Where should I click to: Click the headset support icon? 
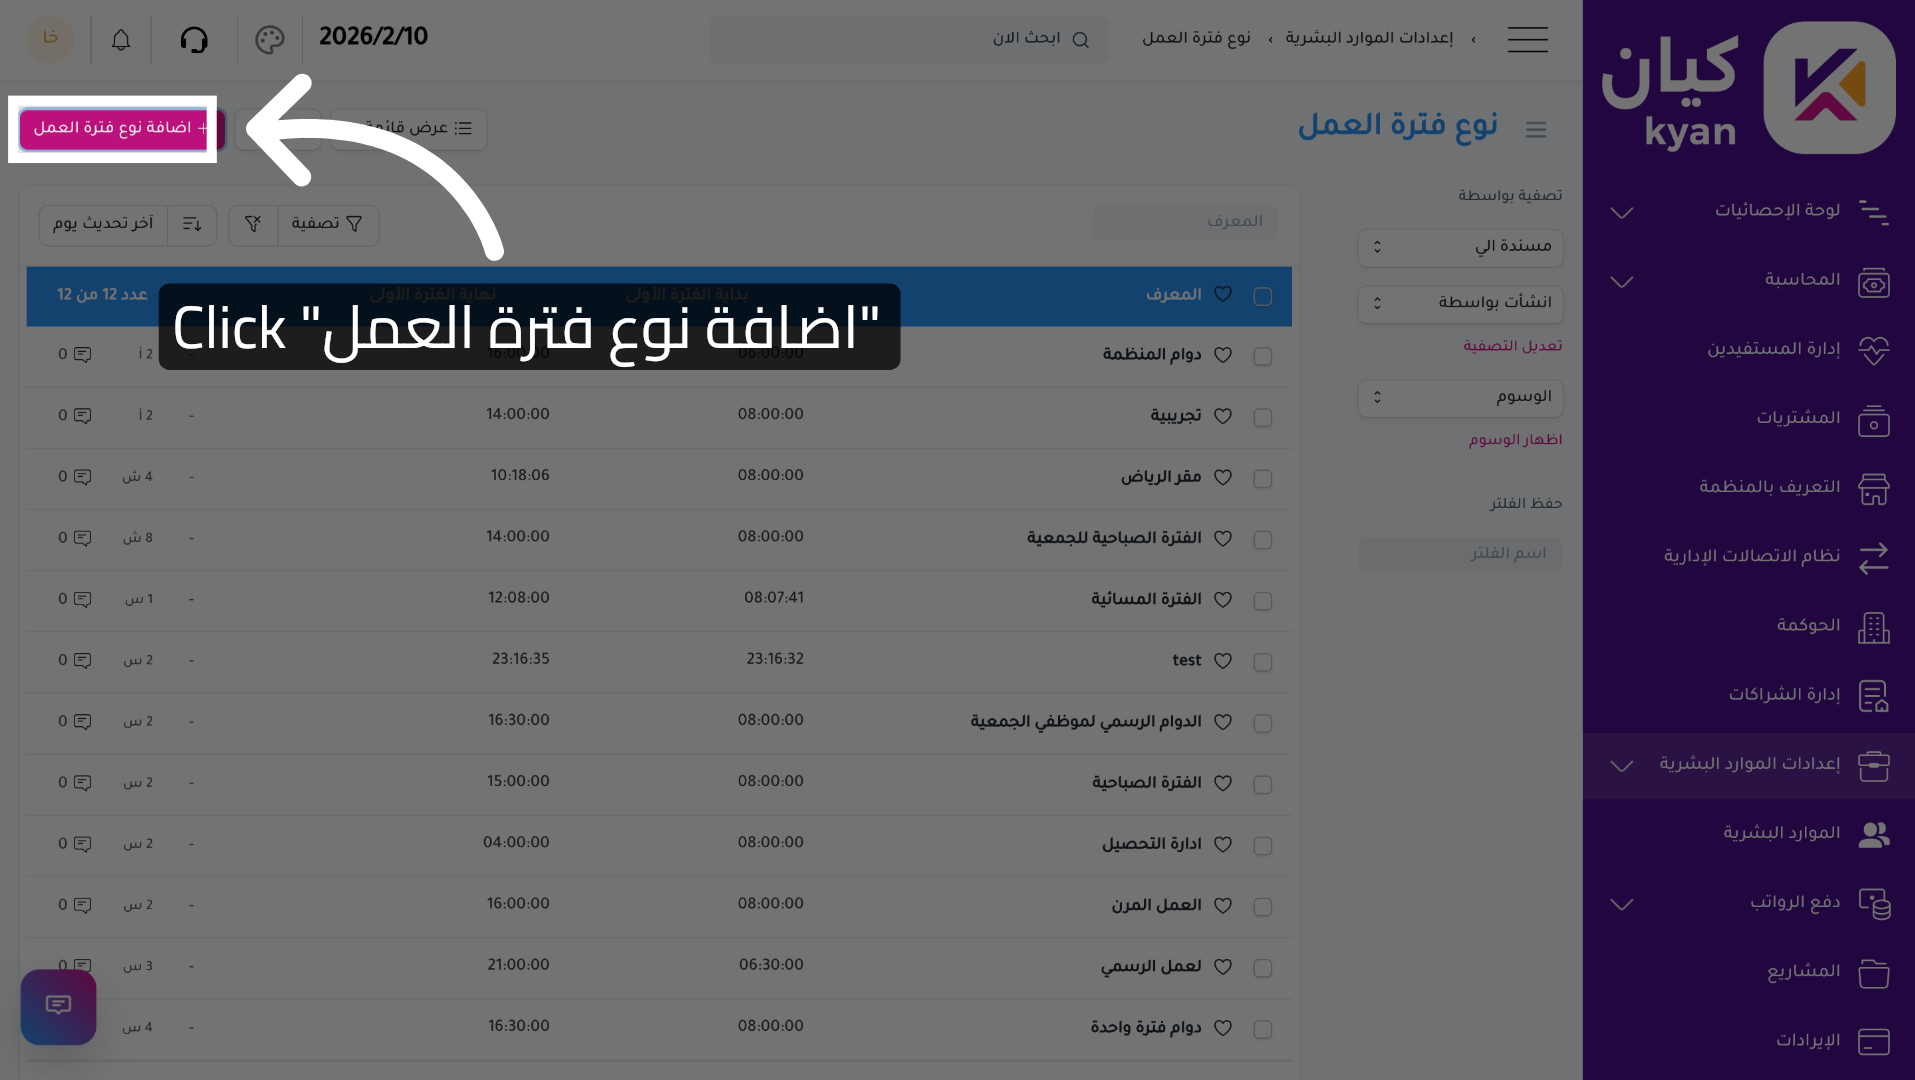tap(195, 40)
